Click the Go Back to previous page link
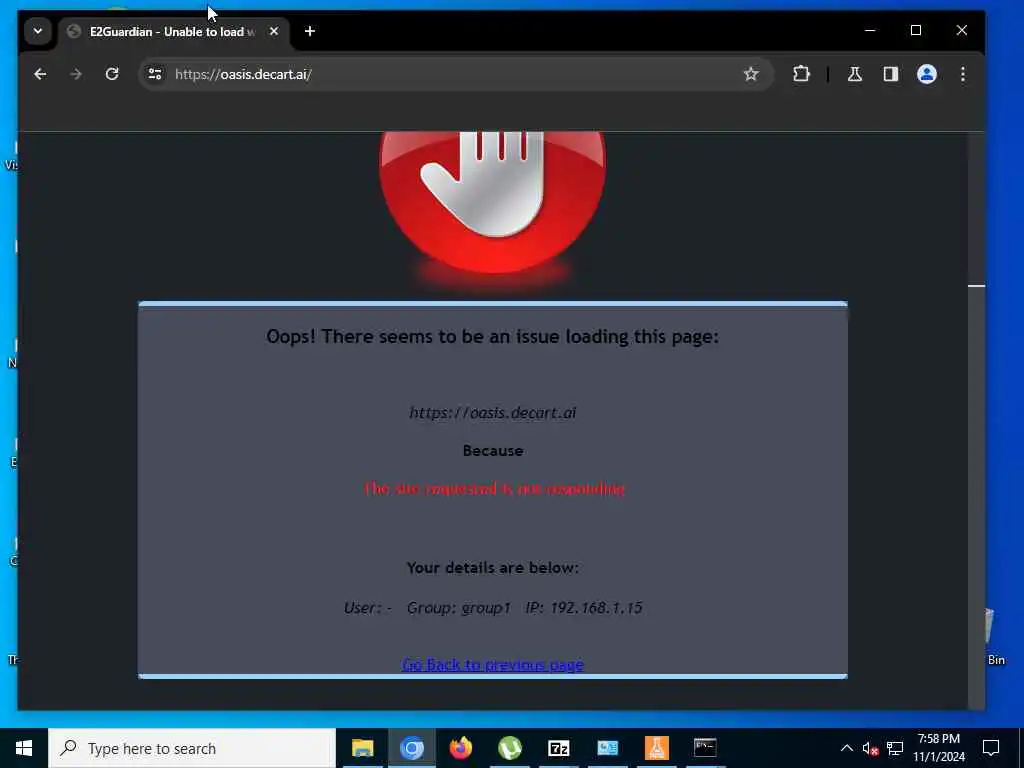This screenshot has width=1024, height=768. pyautogui.click(x=493, y=665)
